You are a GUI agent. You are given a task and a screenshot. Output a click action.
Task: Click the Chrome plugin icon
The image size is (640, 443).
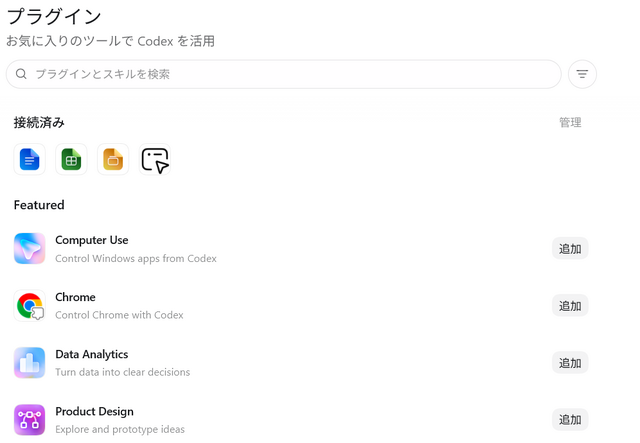[x=29, y=306]
